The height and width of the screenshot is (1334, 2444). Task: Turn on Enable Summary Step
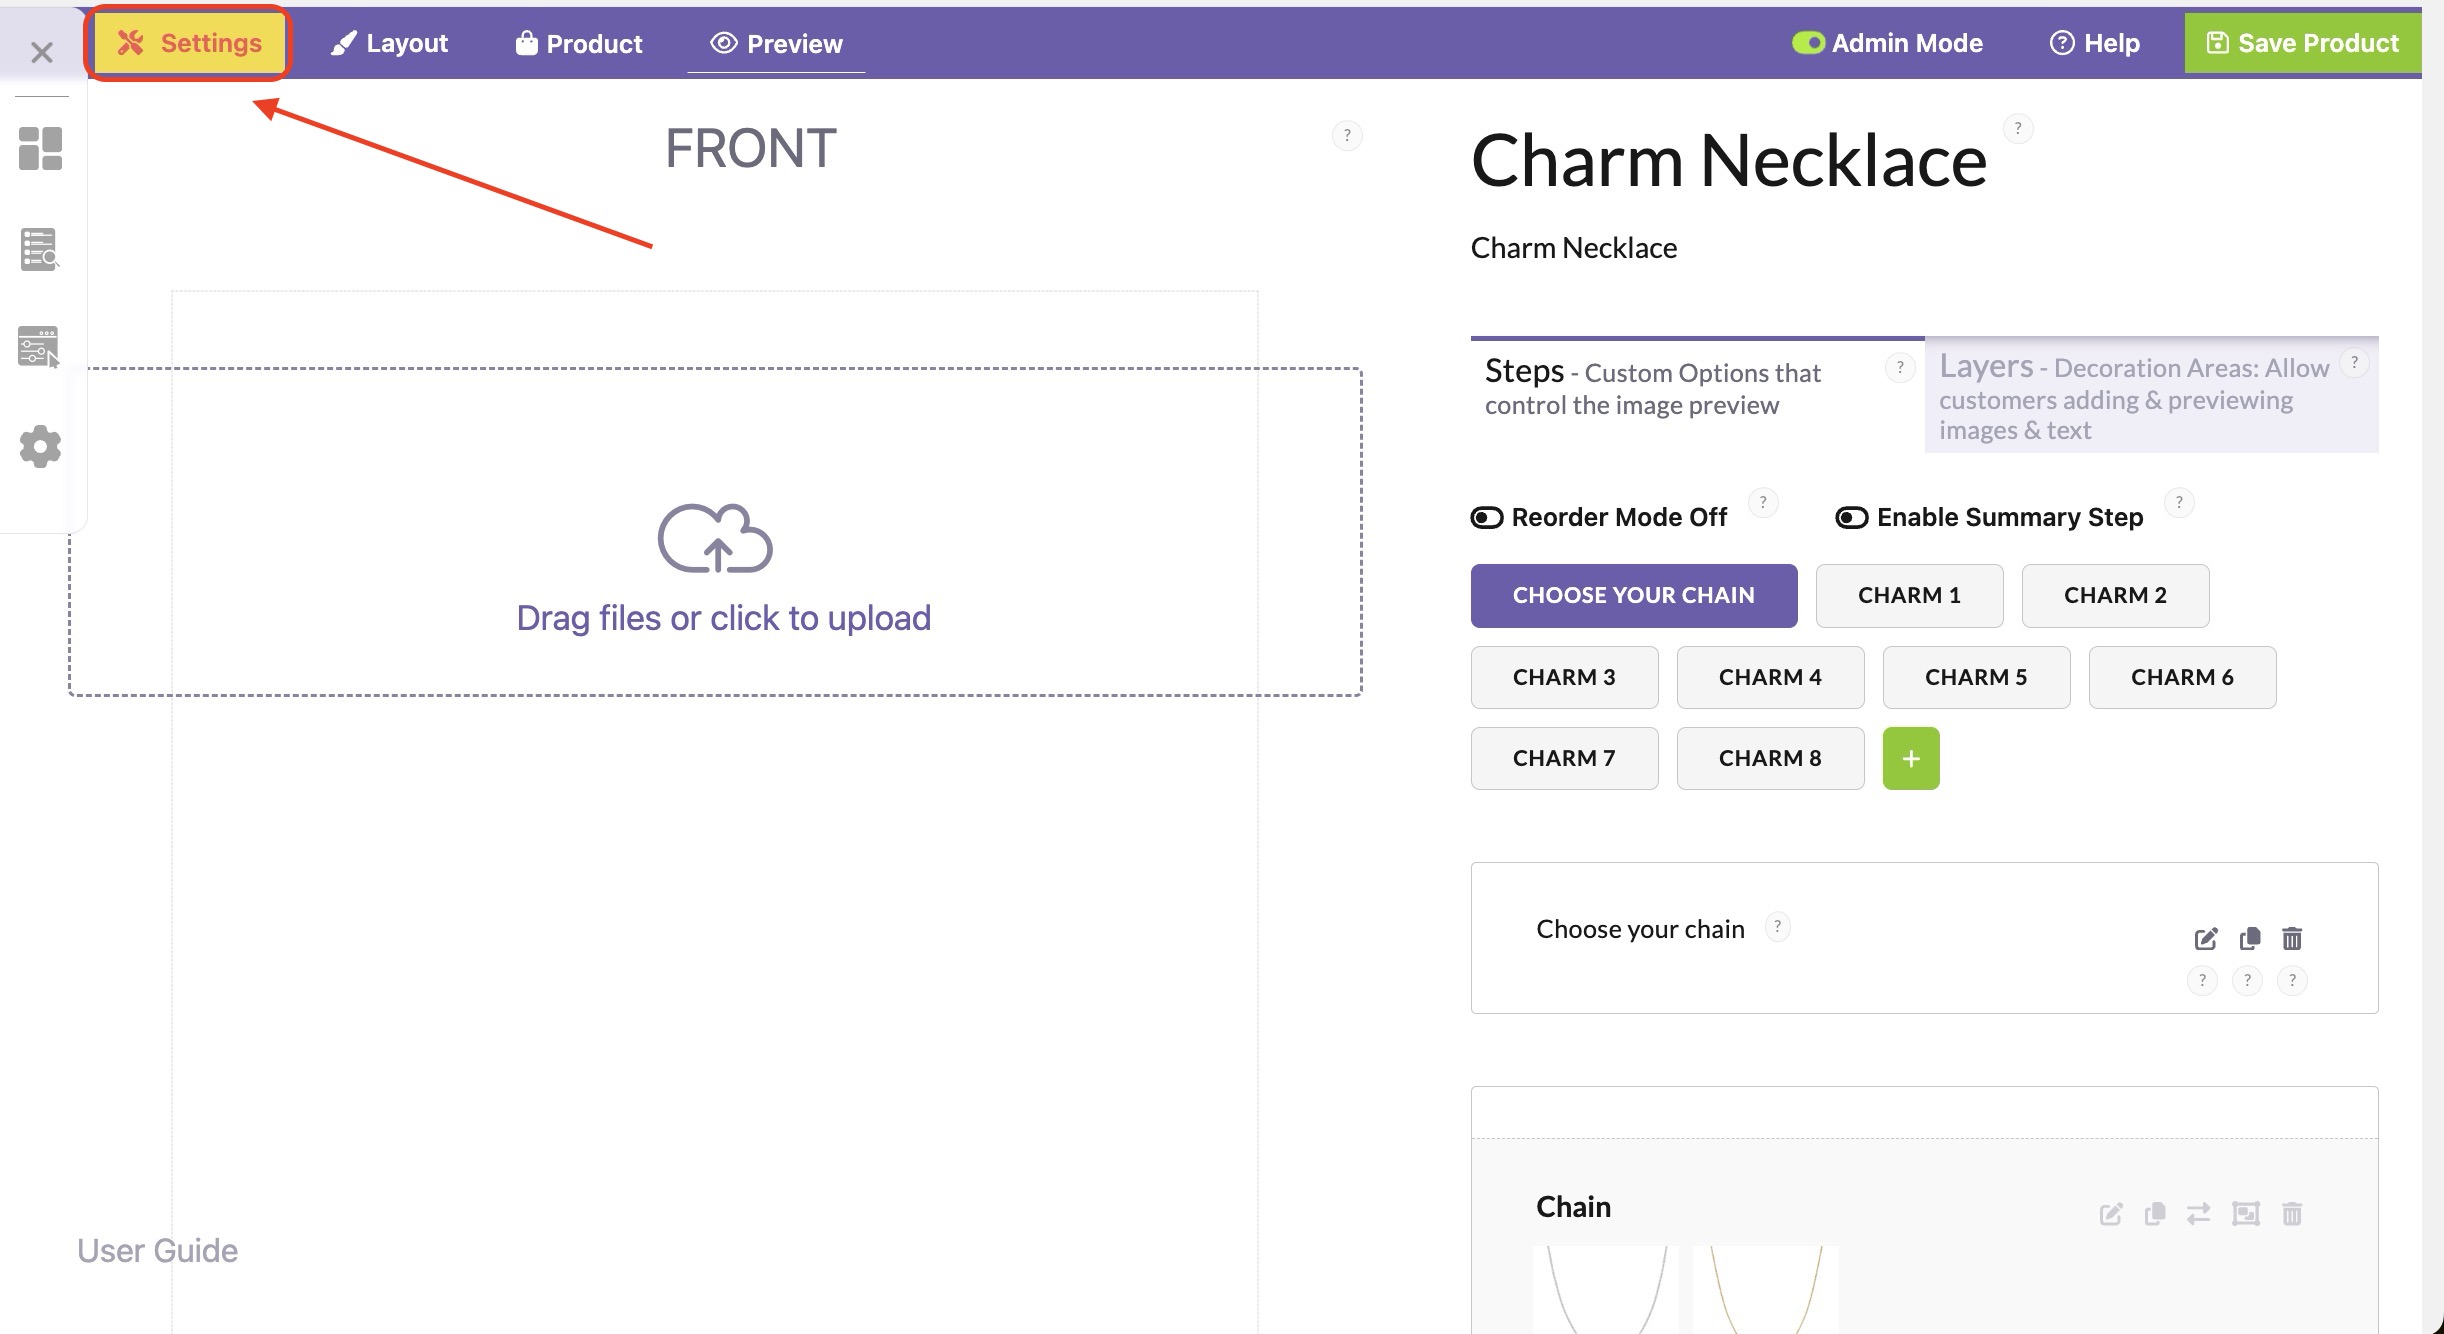coord(1852,517)
